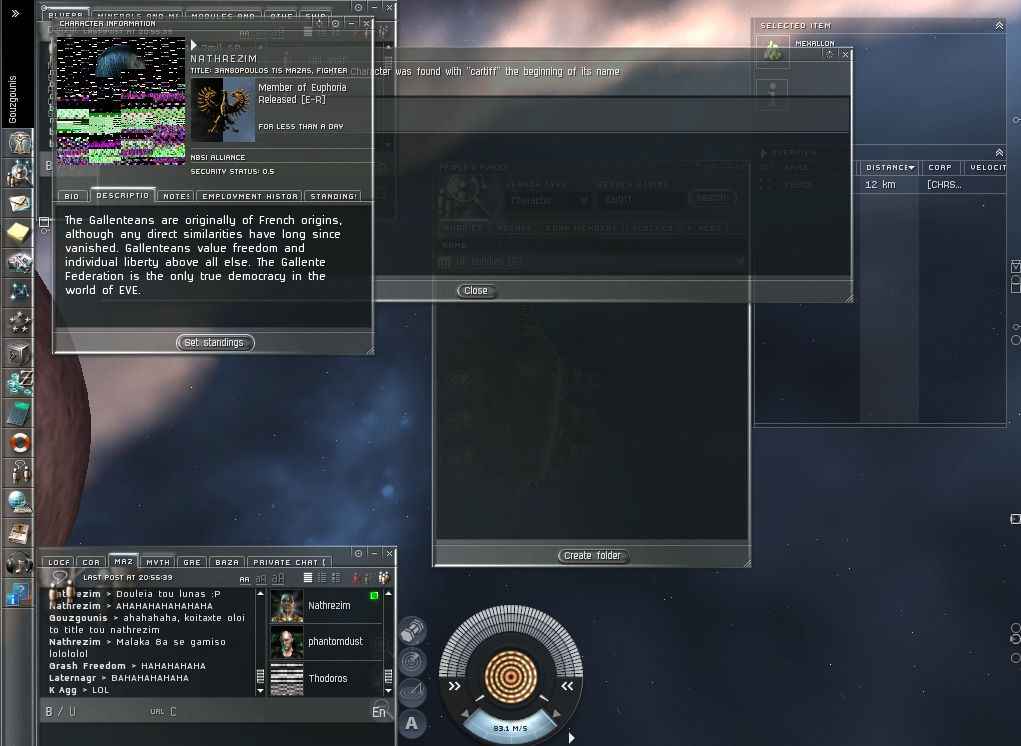This screenshot has width=1021, height=746.
Task: Choose compact member list view
Action: click(x=308, y=577)
